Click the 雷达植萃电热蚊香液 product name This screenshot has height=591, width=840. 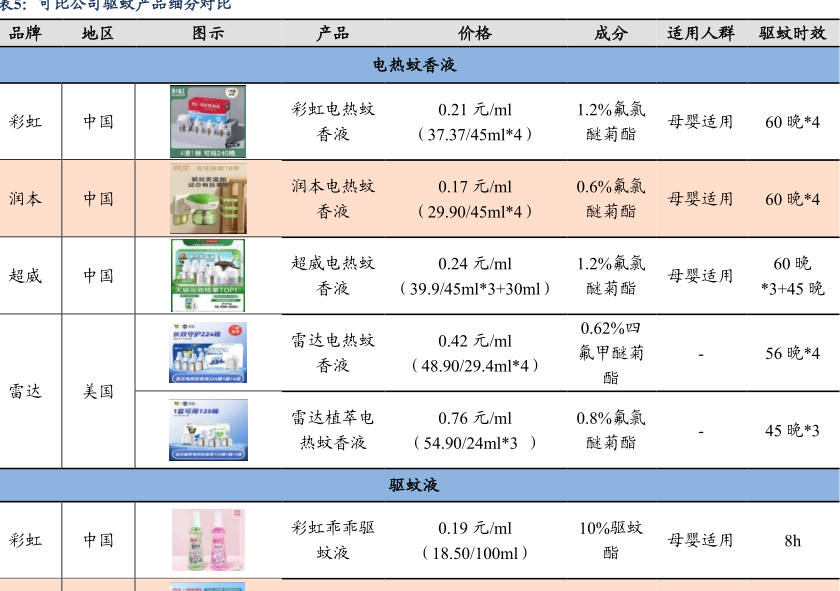(x=333, y=430)
